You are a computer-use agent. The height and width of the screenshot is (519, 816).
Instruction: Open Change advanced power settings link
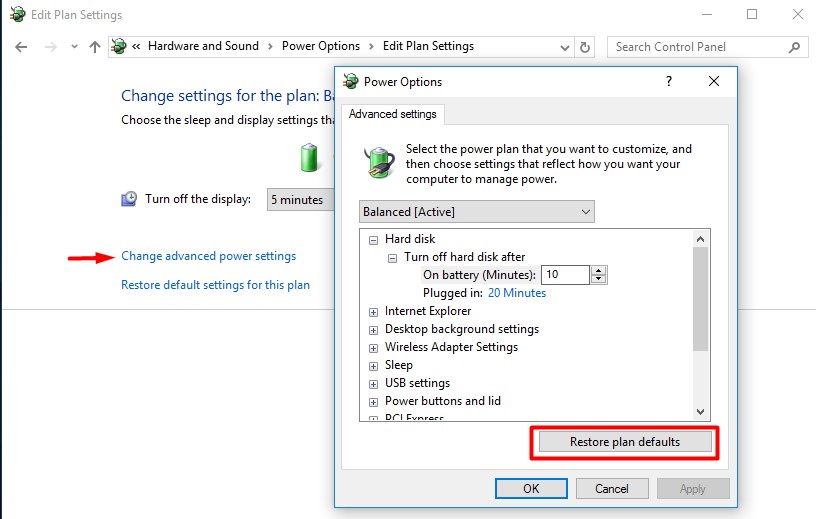coord(208,256)
